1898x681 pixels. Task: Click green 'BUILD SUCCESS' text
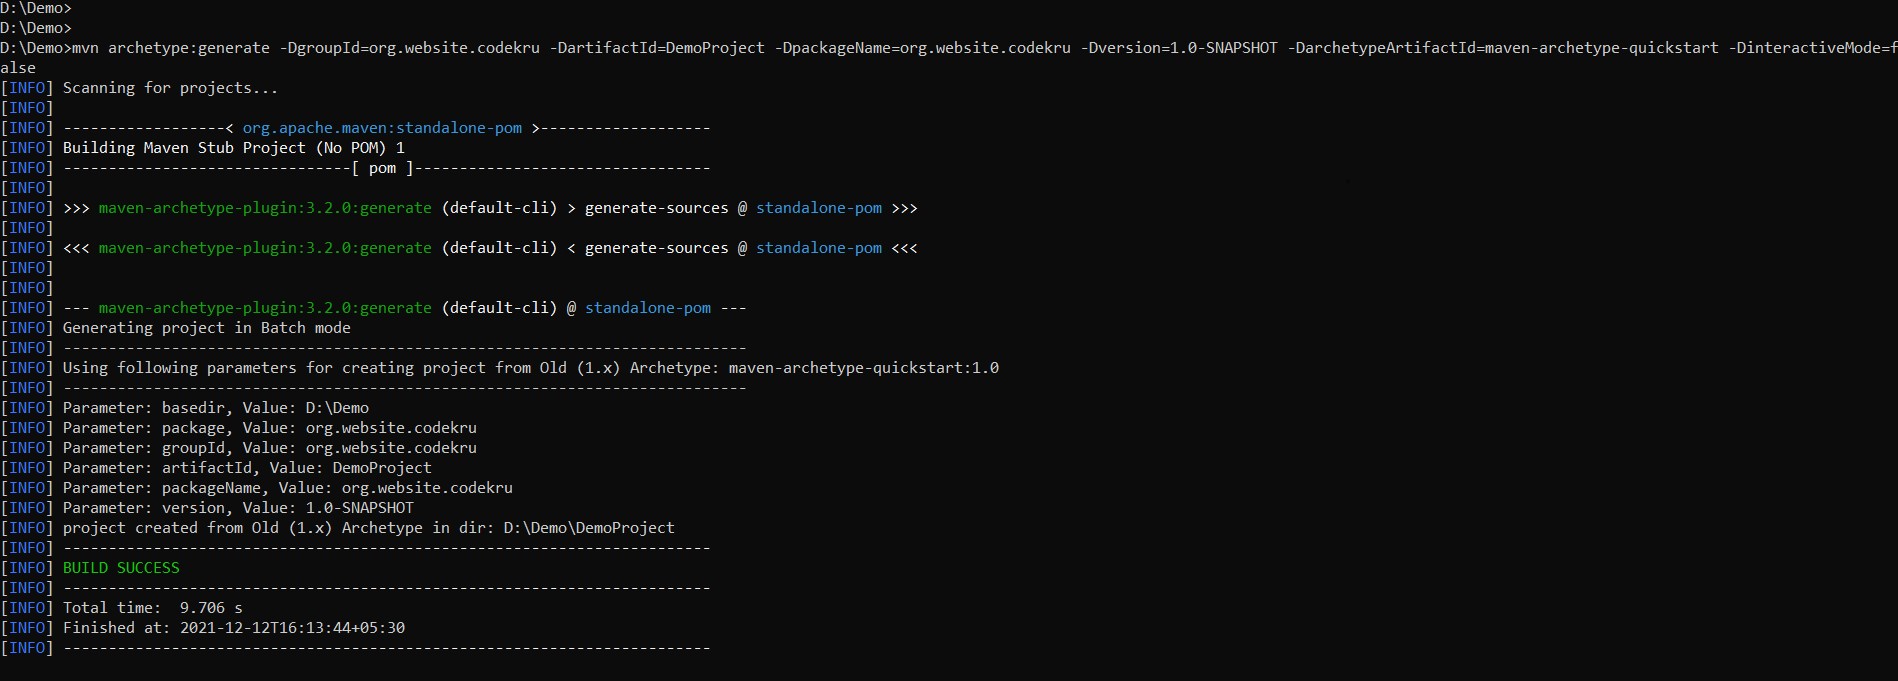click(x=121, y=568)
